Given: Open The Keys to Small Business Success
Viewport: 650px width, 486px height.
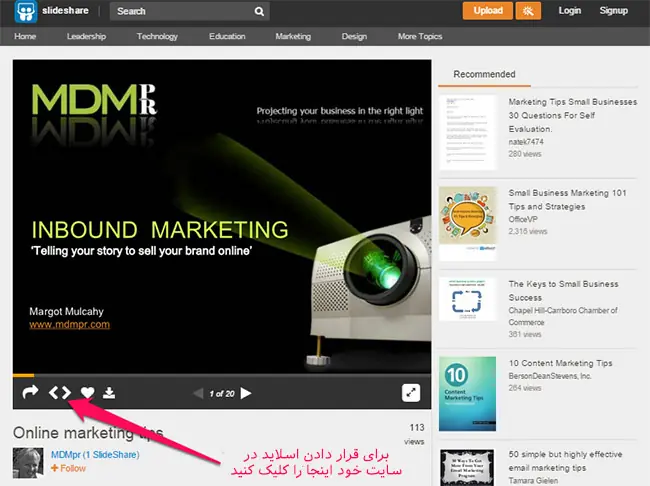Looking at the screenshot, I should [563, 291].
